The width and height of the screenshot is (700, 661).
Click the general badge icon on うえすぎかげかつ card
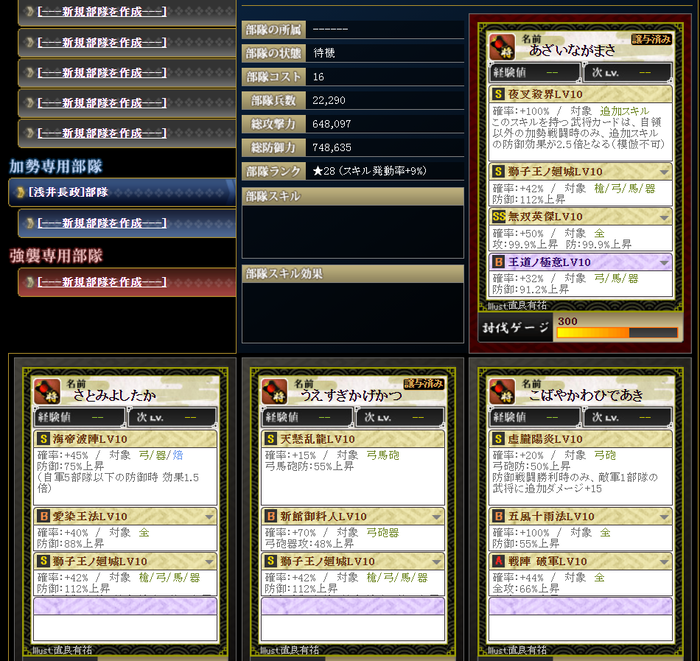tap(275, 391)
